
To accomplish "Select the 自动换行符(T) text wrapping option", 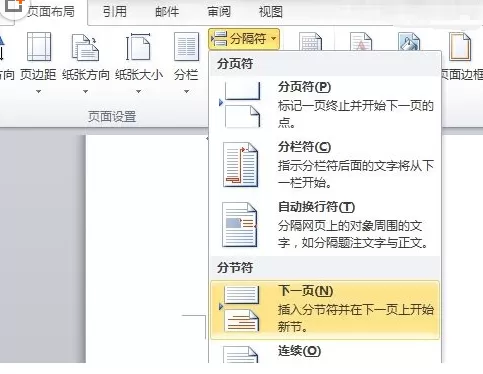I will (325, 225).
